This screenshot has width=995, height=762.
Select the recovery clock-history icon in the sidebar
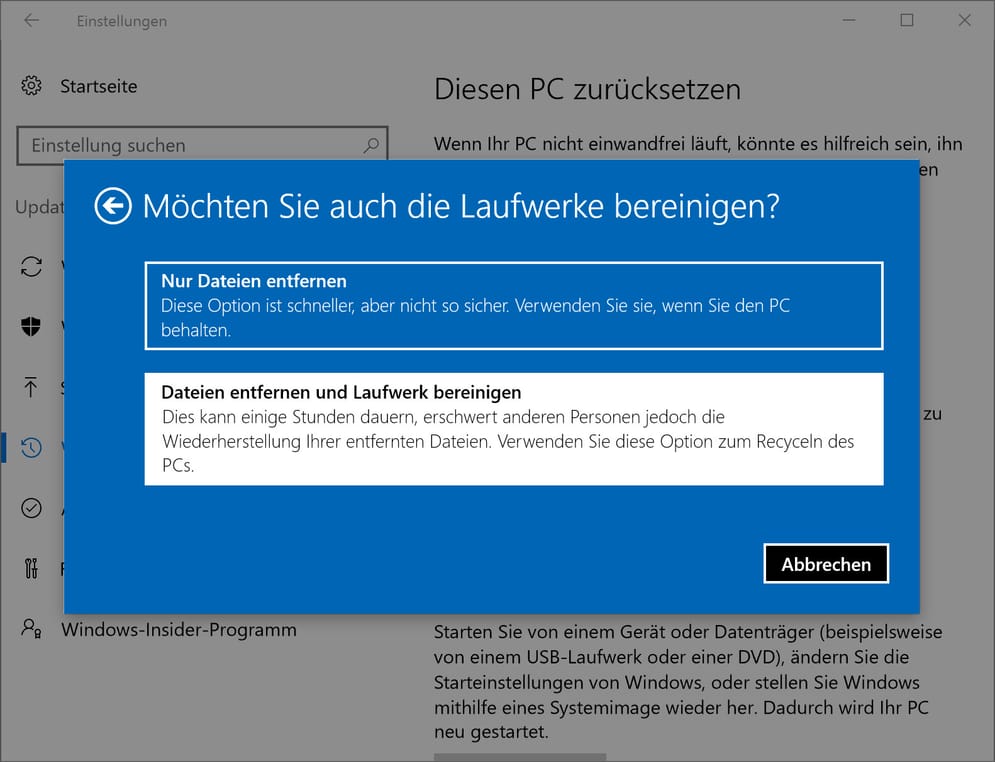[x=32, y=447]
